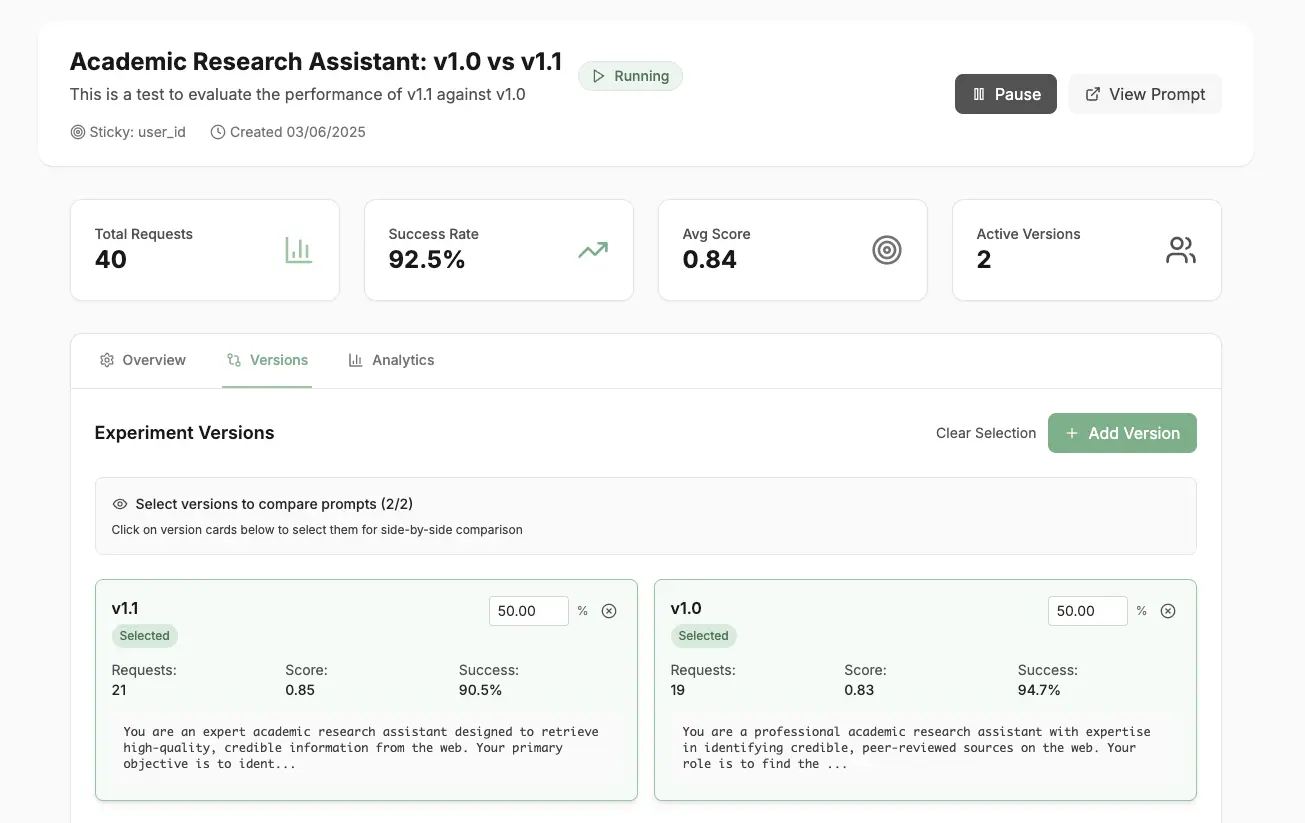This screenshot has width=1305, height=823.
Task: Select the Versions tab
Action: (x=267, y=360)
